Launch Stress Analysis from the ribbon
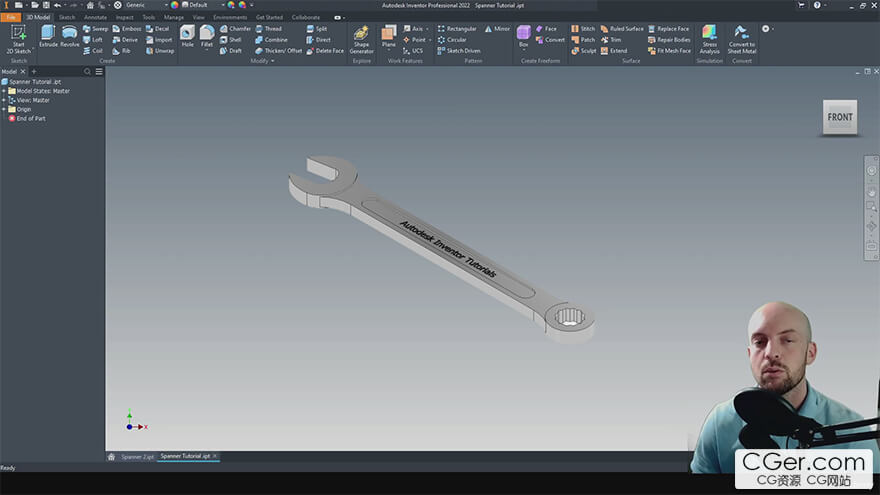The height and width of the screenshot is (495, 880). pos(709,38)
